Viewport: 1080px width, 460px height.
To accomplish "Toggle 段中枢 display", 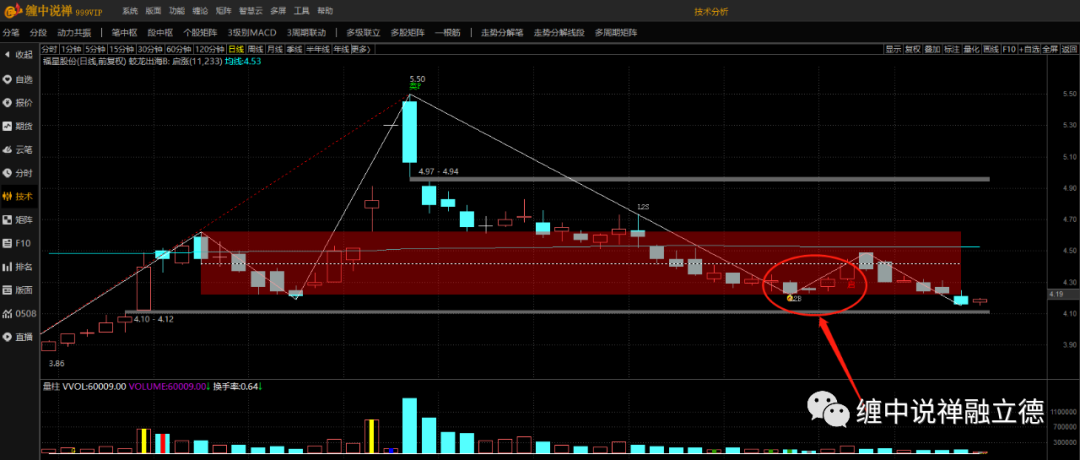I will tap(160, 32).
